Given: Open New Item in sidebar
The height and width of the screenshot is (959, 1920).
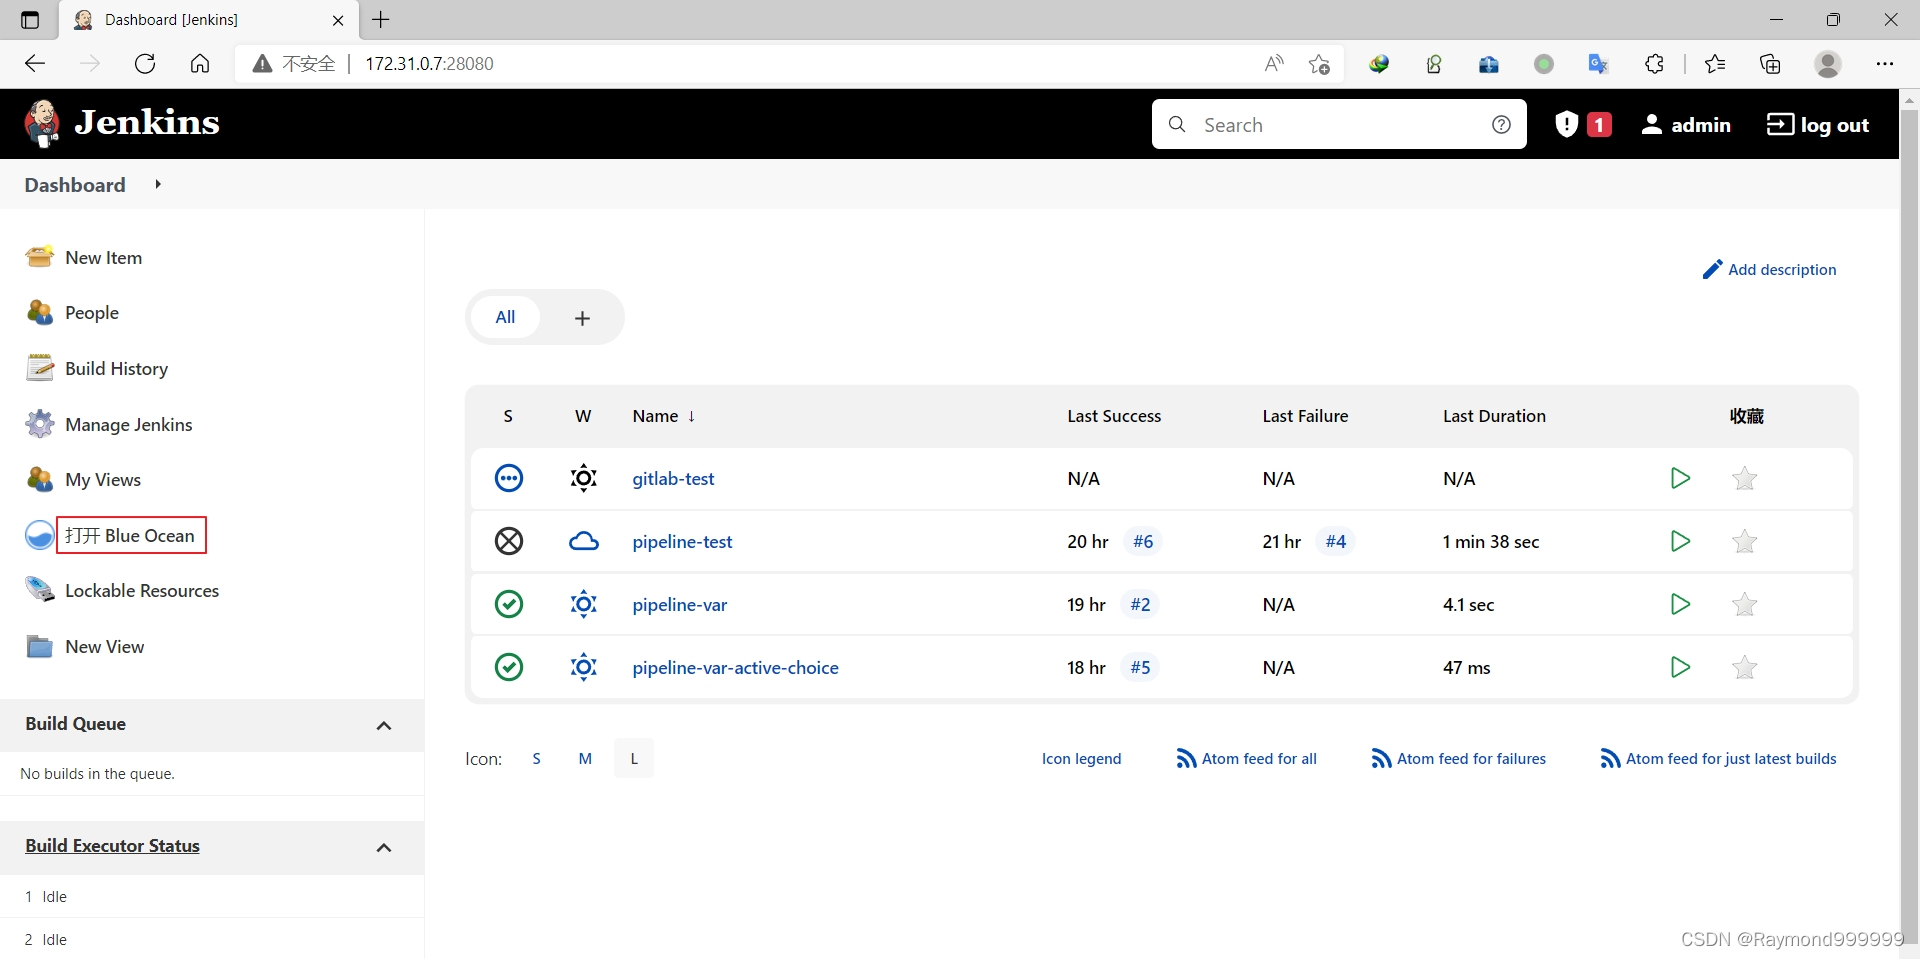Looking at the screenshot, I should (84, 257).
